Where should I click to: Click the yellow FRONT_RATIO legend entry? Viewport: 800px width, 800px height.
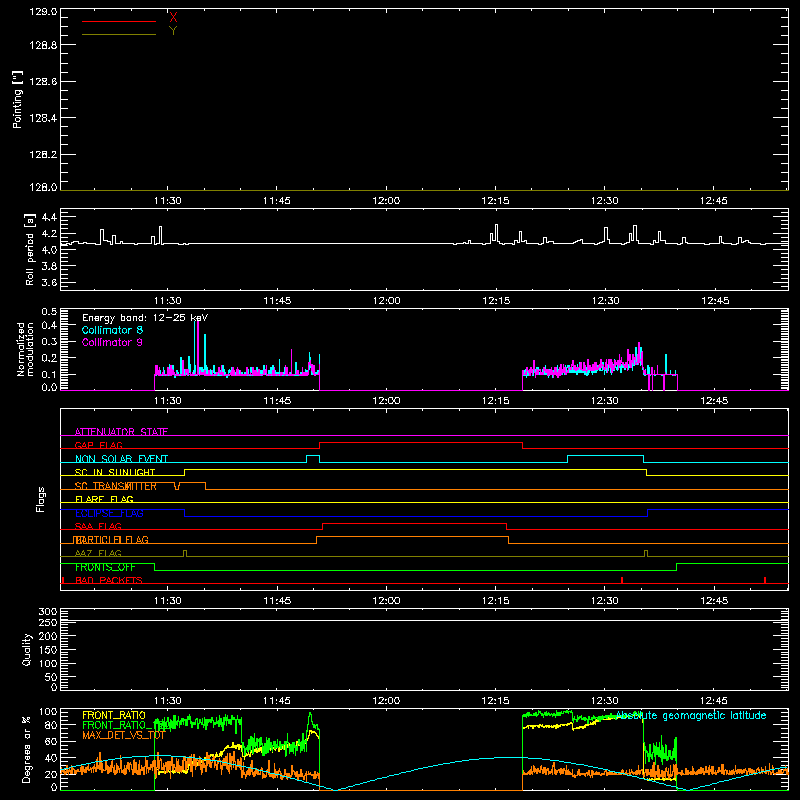tap(114, 715)
